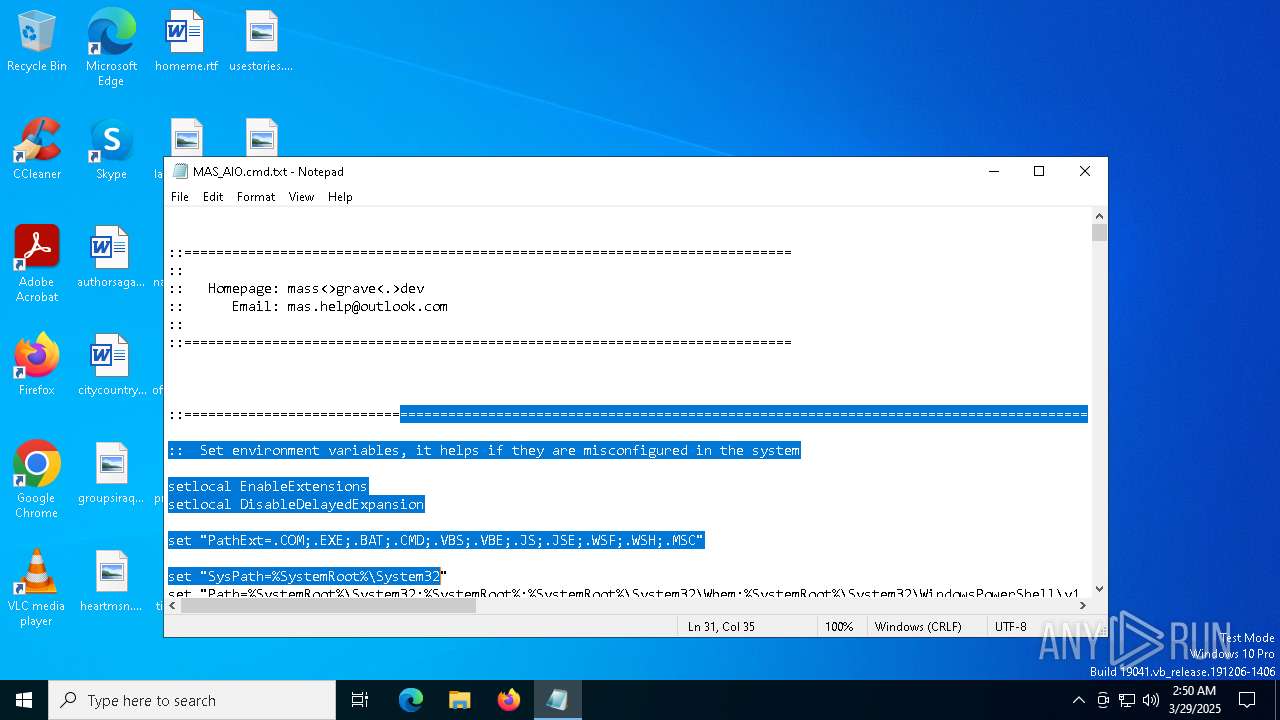The image size is (1280, 720).
Task: Launch Firefox from desktop shortcut
Action: [x=37, y=365]
